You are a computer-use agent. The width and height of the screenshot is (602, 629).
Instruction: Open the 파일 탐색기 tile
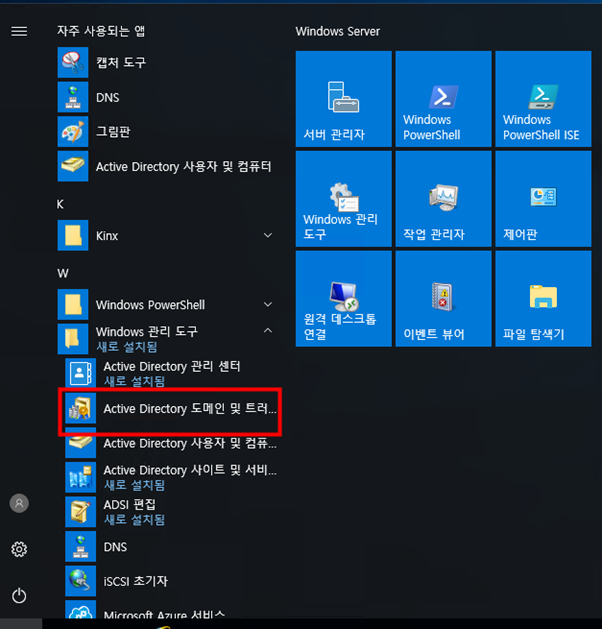543,298
